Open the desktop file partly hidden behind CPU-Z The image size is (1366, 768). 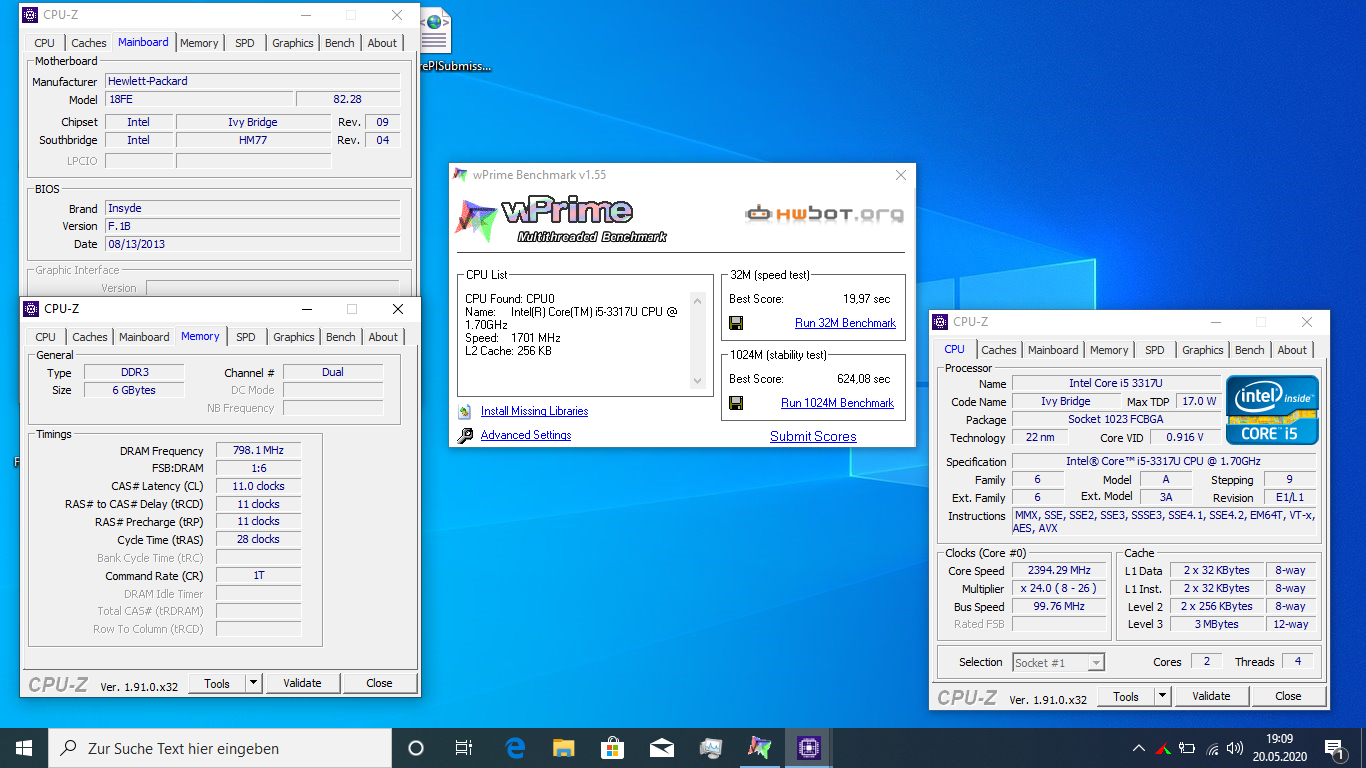pos(447,42)
